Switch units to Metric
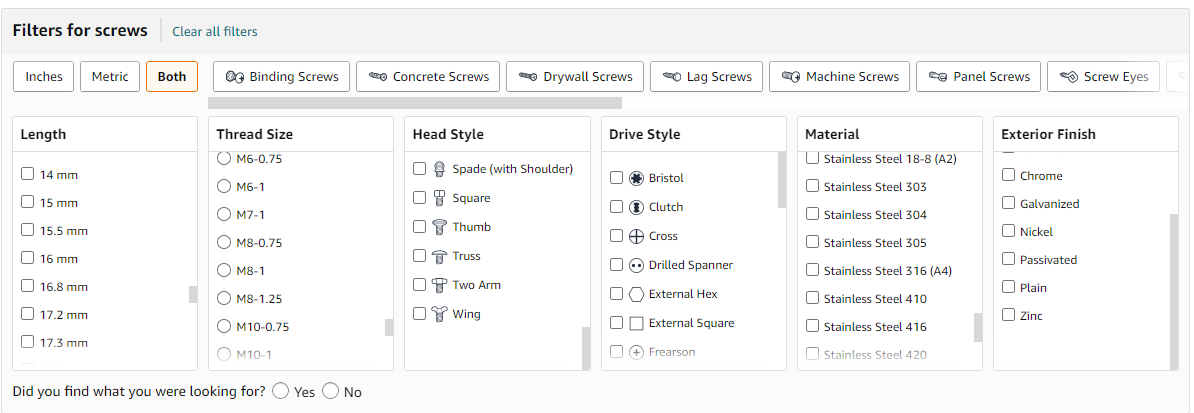 tap(110, 76)
